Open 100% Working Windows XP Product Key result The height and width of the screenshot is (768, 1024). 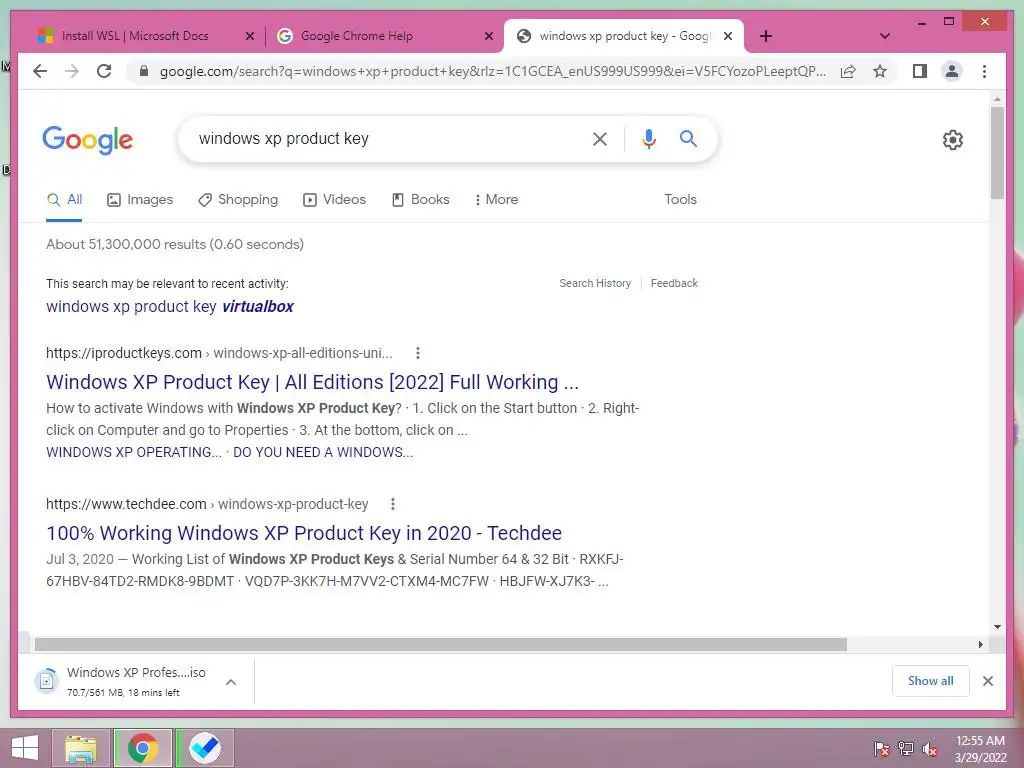(304, 533)
